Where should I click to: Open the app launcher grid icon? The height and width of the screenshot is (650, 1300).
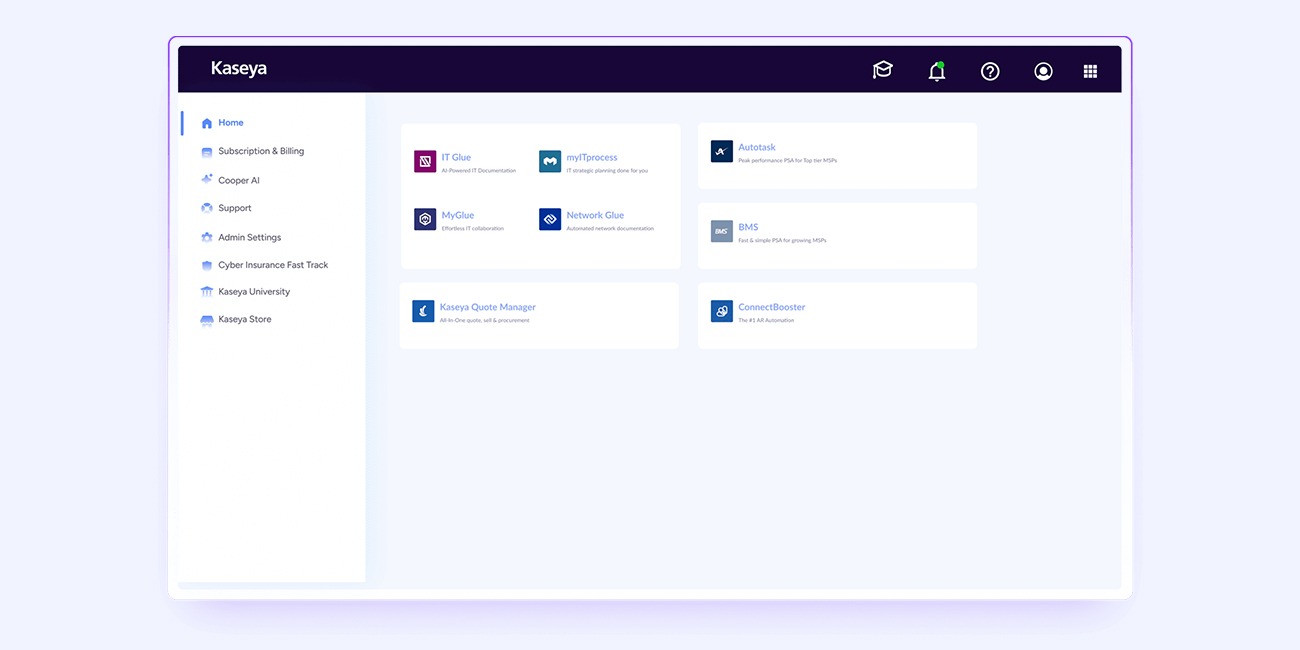1090,71
